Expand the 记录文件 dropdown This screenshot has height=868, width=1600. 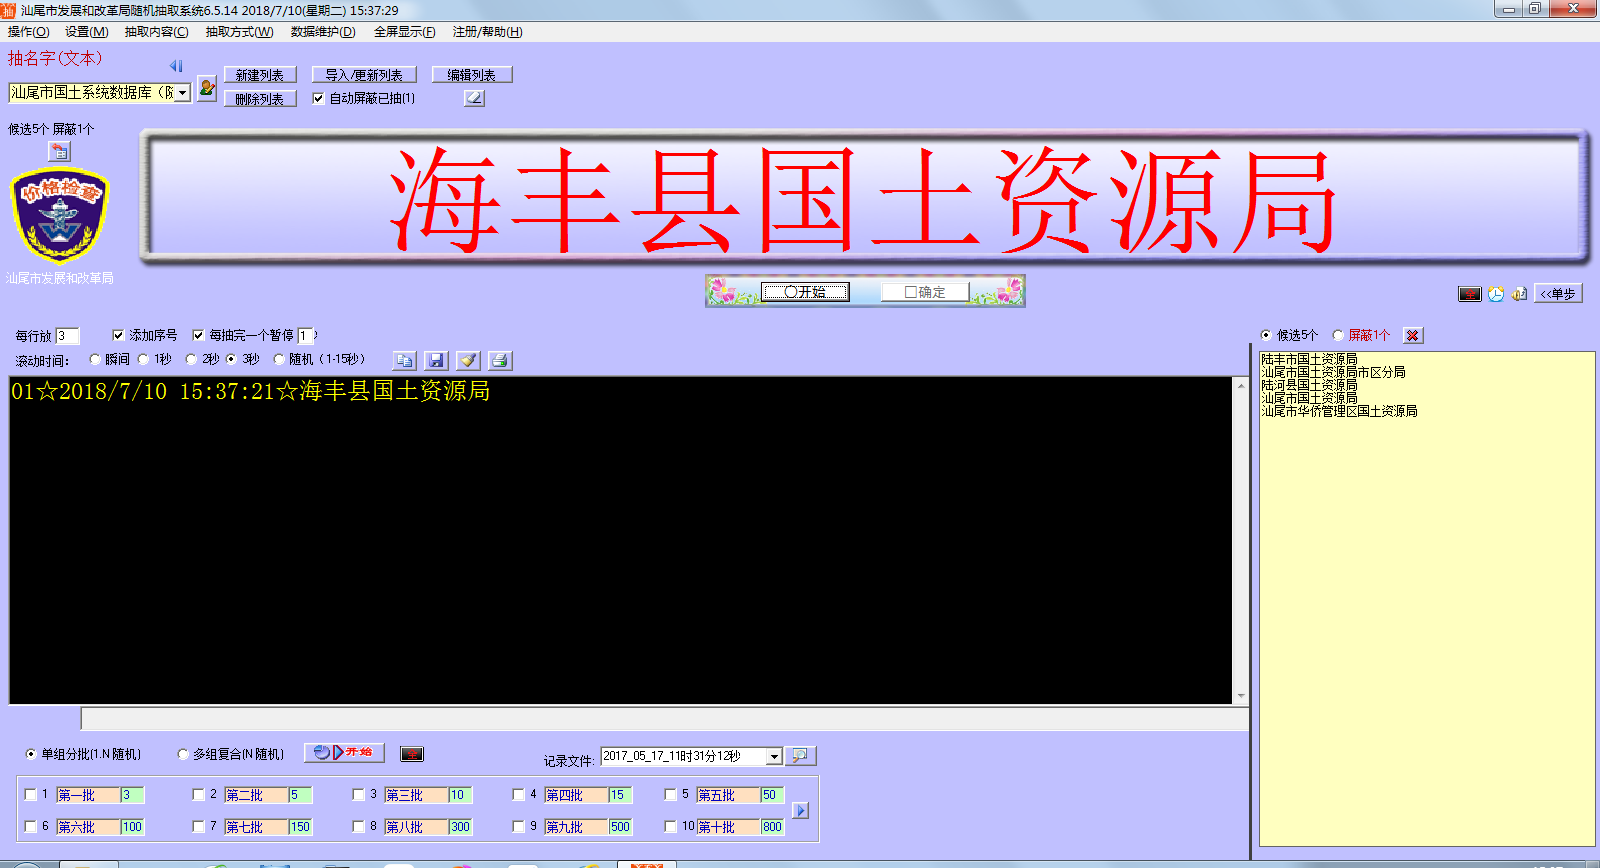[774, 757]
